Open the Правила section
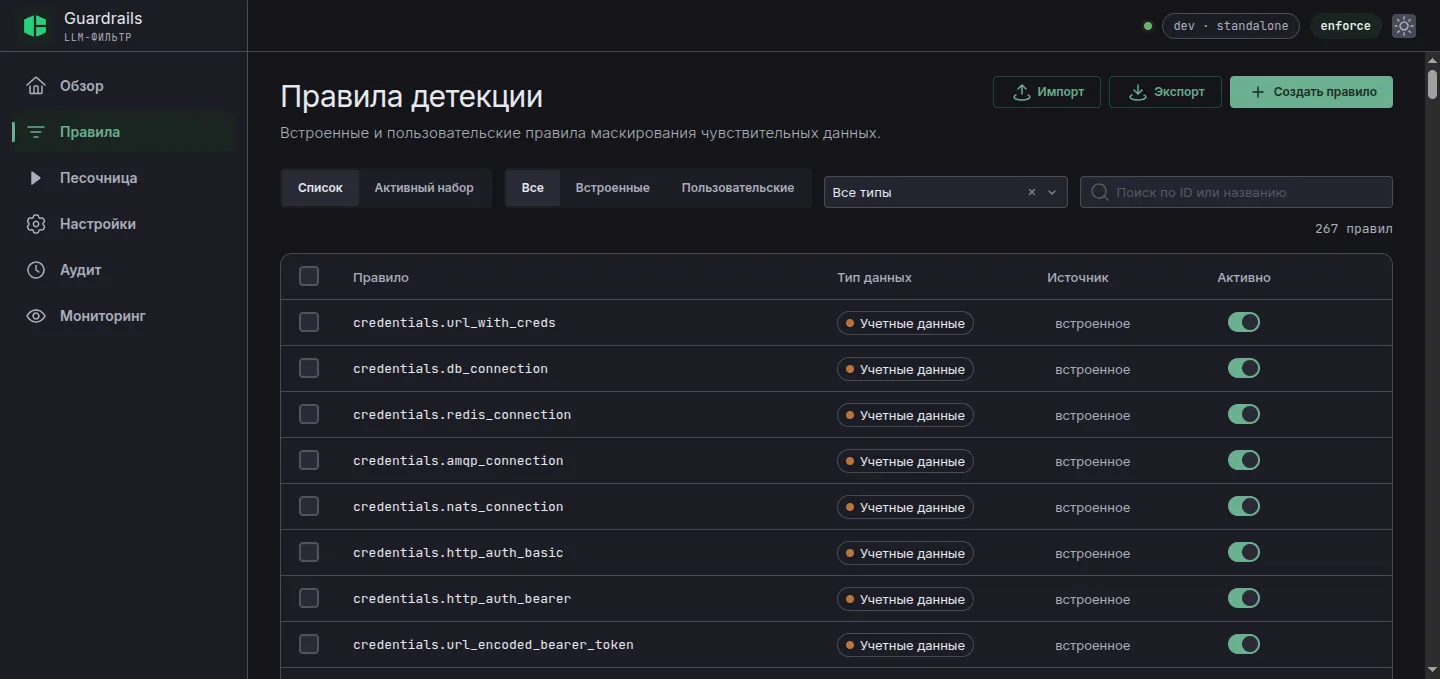 124,132
